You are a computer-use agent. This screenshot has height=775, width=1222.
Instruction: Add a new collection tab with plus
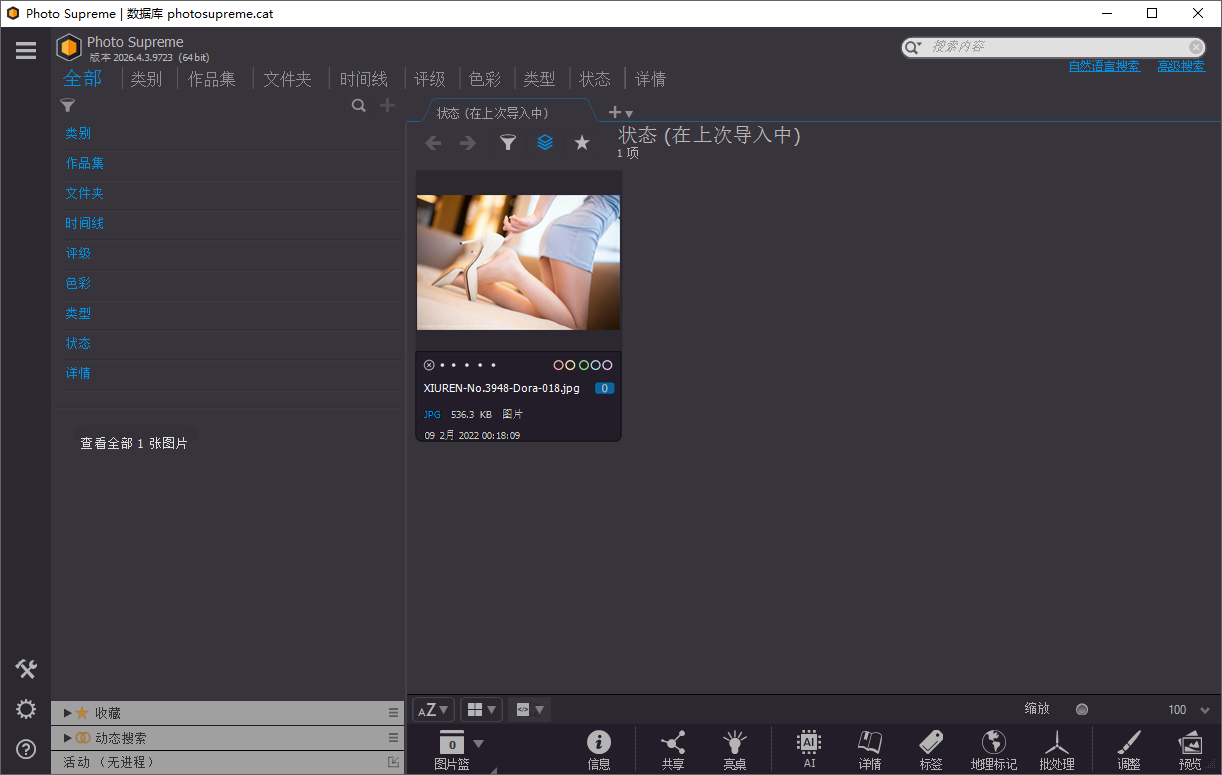coord(615,112)
